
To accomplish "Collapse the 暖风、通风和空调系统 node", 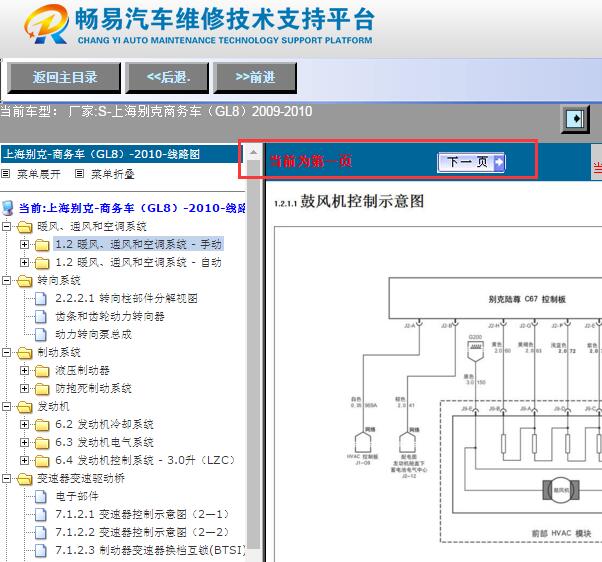I will [x=7, y=226].
